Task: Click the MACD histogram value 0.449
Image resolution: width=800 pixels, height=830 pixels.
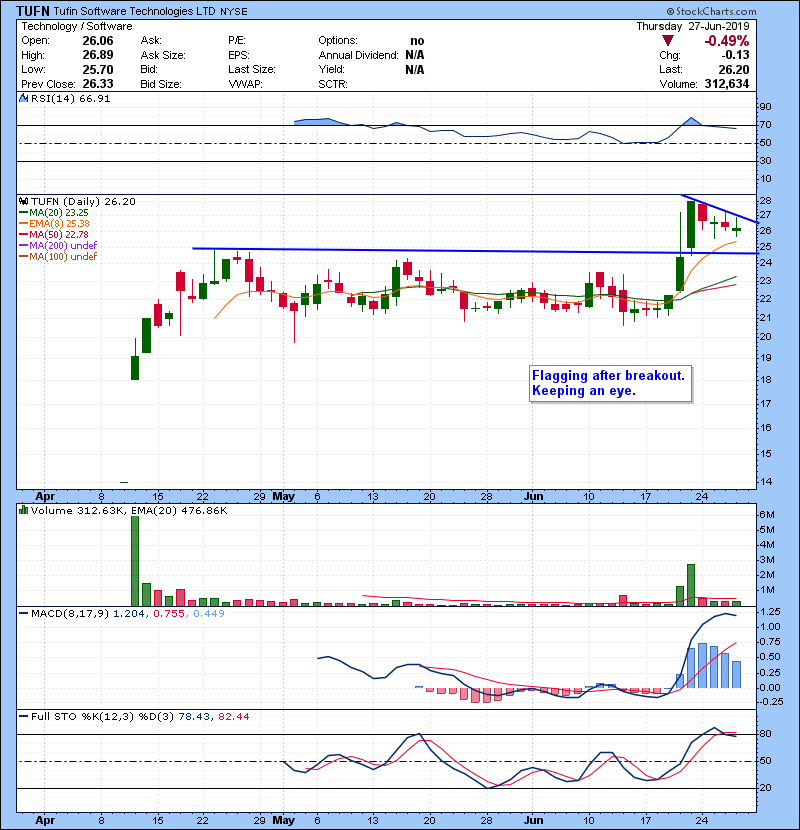Action: (209, 613)
